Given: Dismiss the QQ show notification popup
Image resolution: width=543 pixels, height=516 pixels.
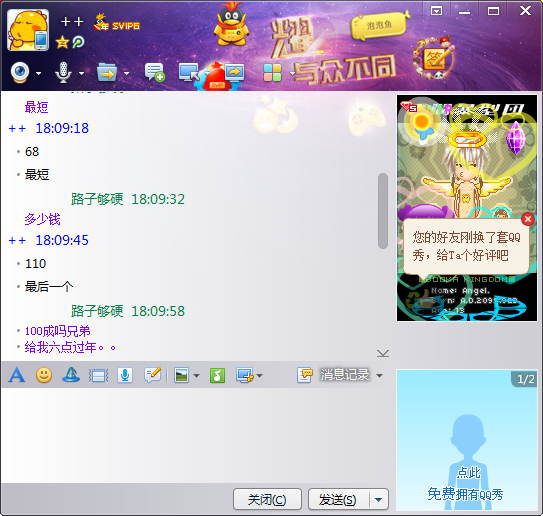Looking at the screenshot, I should (x=528, y=219).
